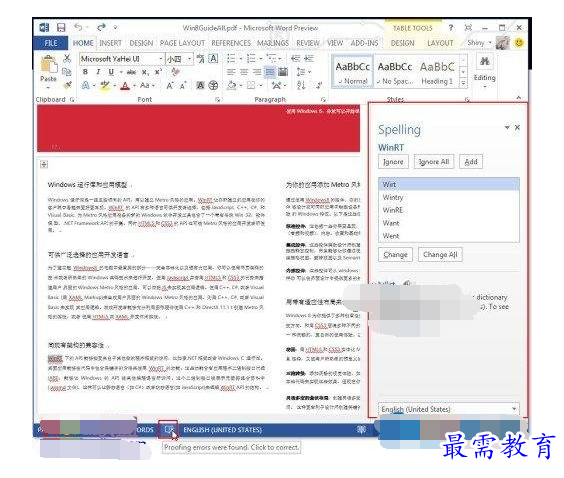This screenshot has width=564, height=478.
Task: Switch to the REVIEW tab
Action: click(x=308, y=43)
